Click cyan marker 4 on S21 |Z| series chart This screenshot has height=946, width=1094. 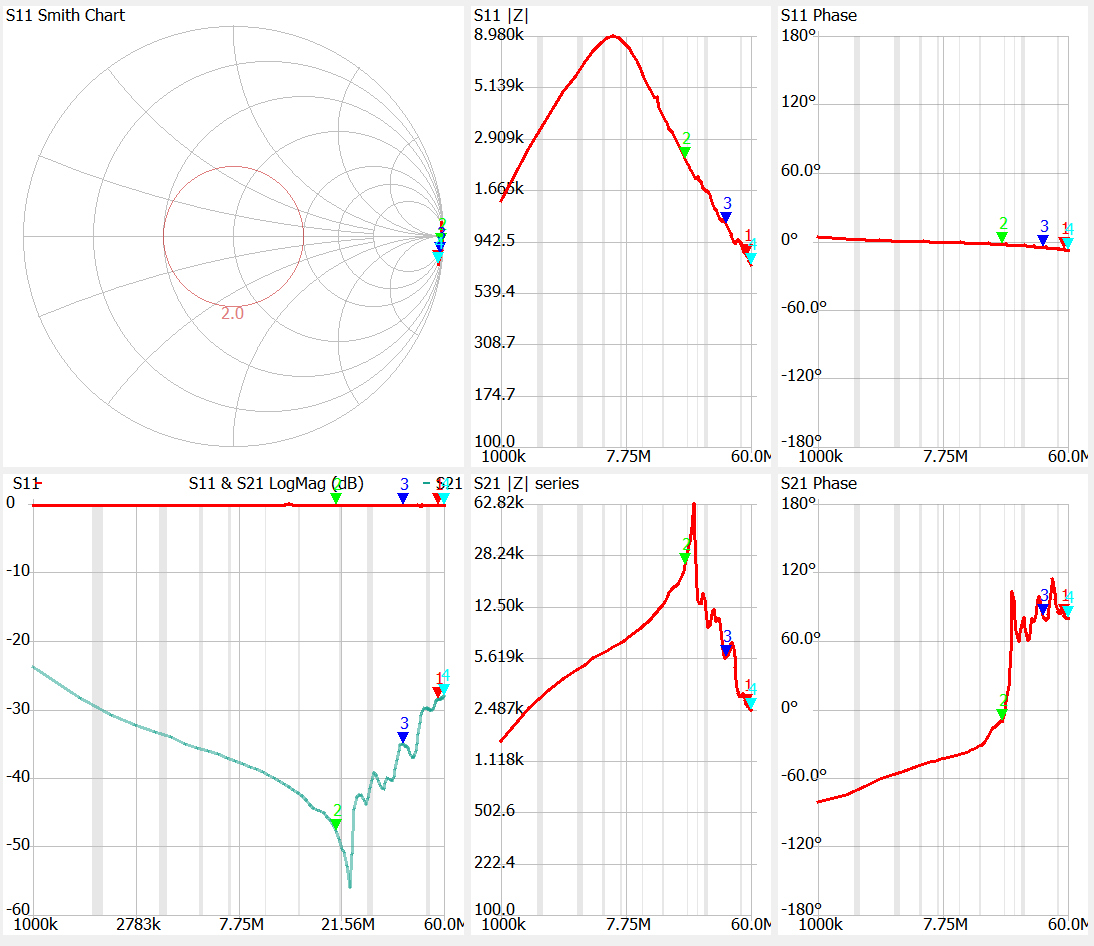pyautogui.click(x=751, y=703)
